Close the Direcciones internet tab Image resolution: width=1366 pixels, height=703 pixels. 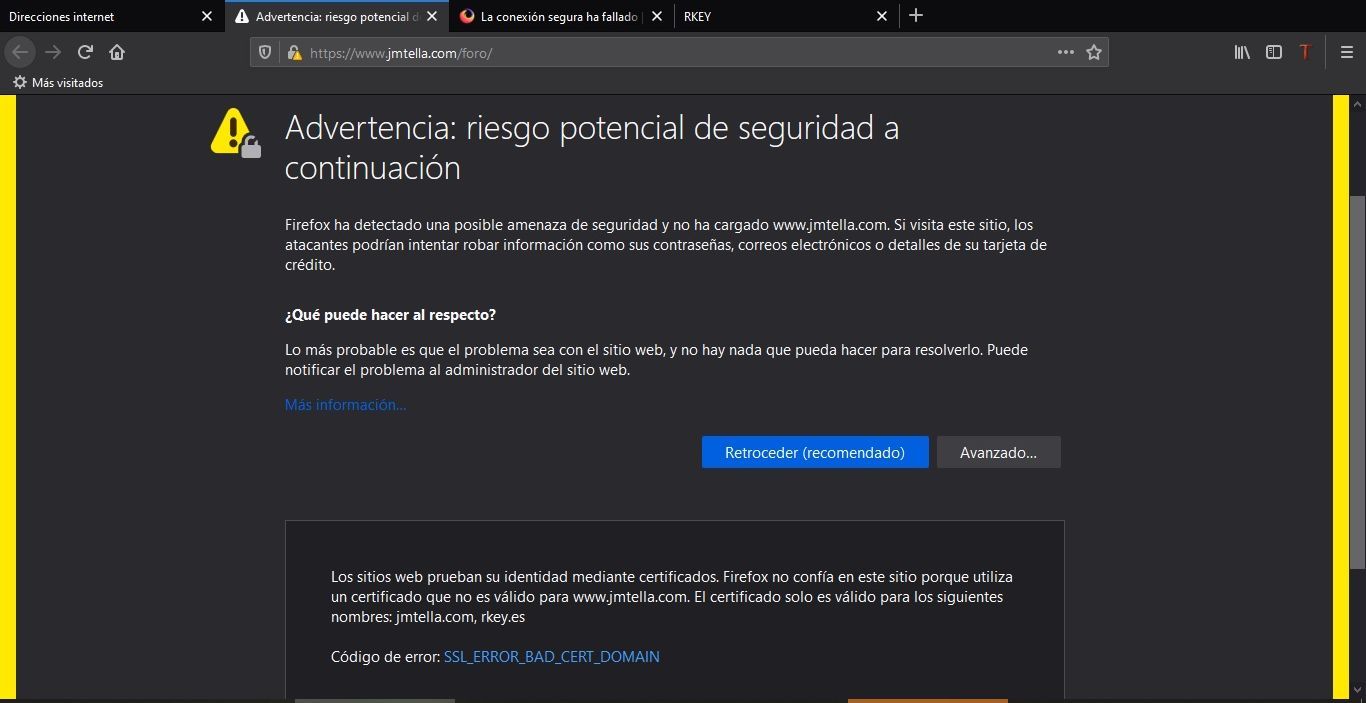[207, 17]
